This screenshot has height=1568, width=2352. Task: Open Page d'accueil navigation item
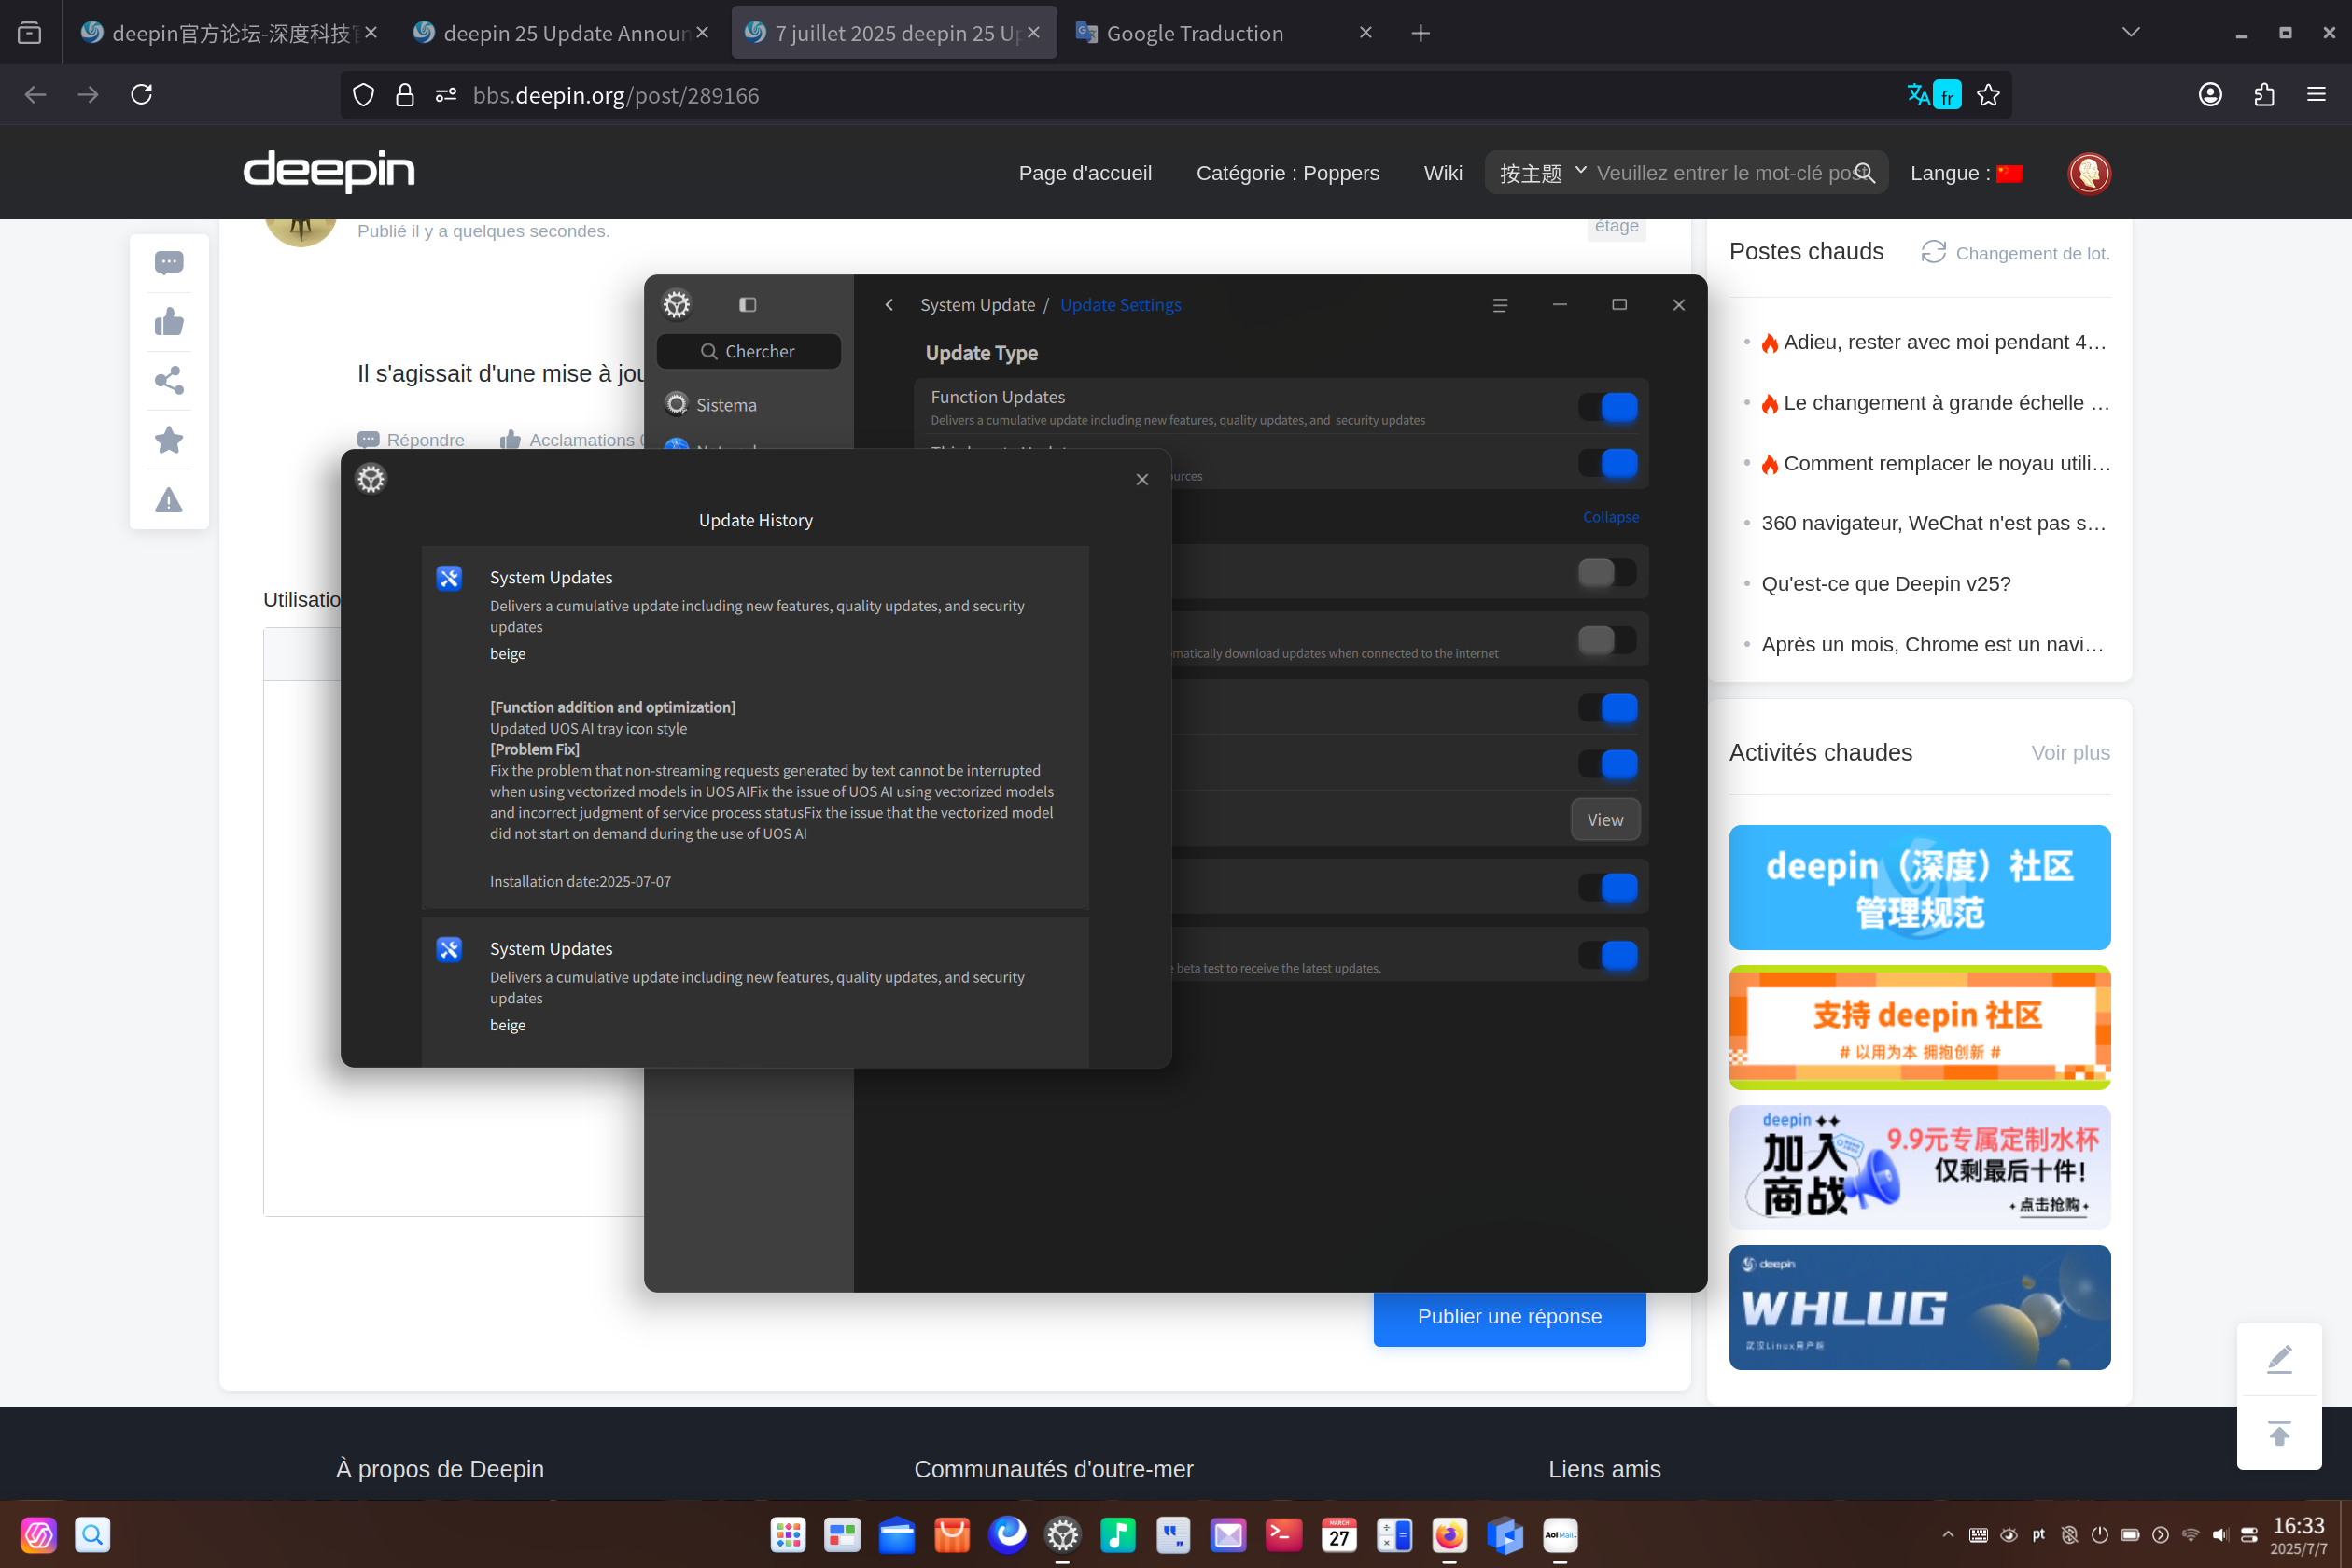pos(1085,173)
